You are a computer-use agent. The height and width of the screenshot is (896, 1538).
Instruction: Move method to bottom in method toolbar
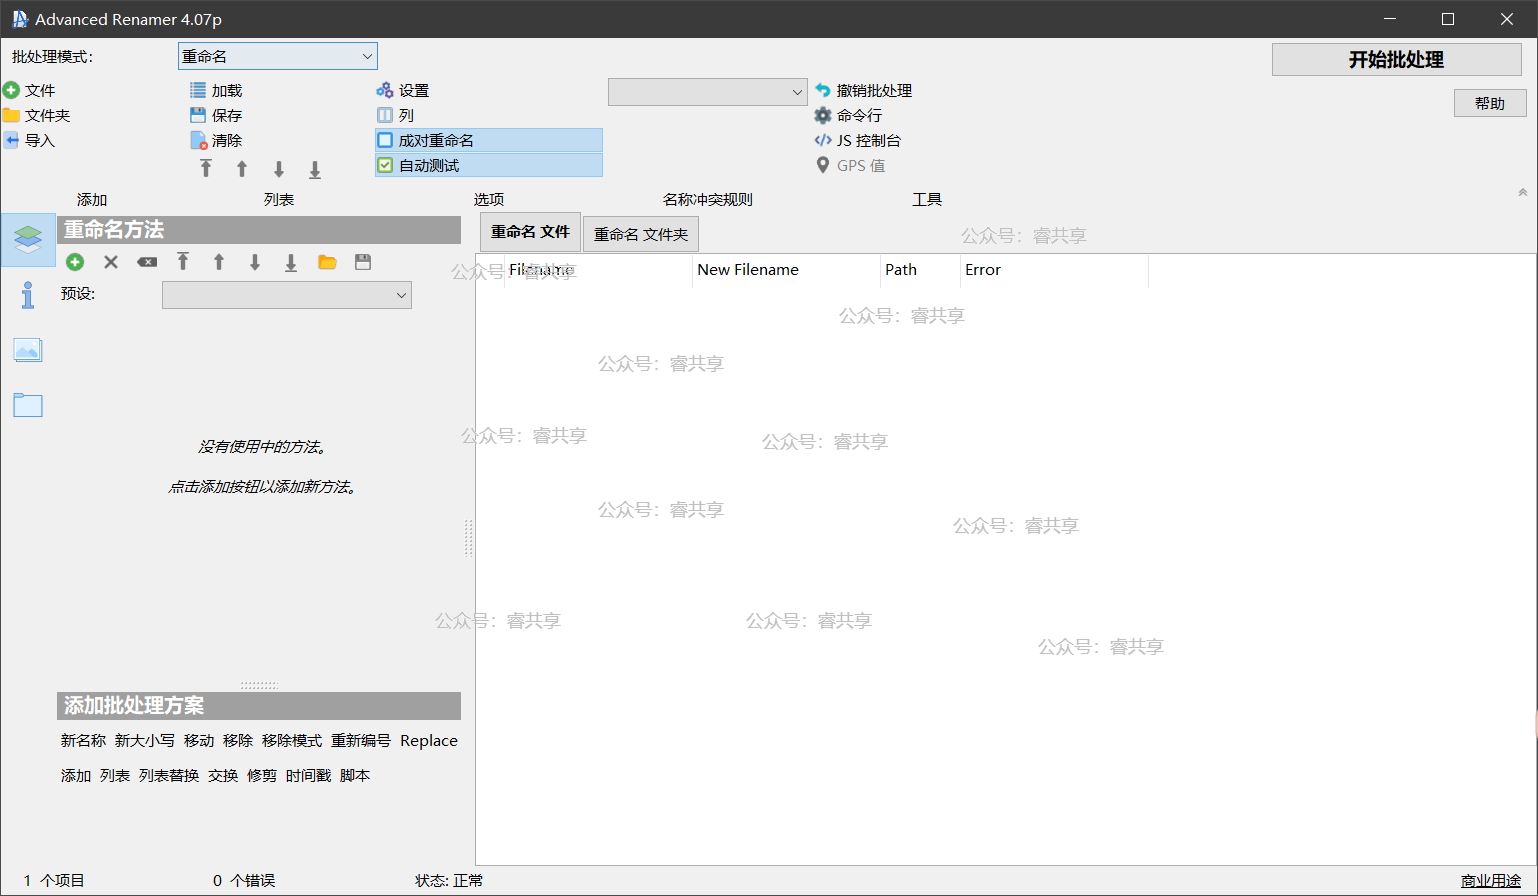point(291,262)
